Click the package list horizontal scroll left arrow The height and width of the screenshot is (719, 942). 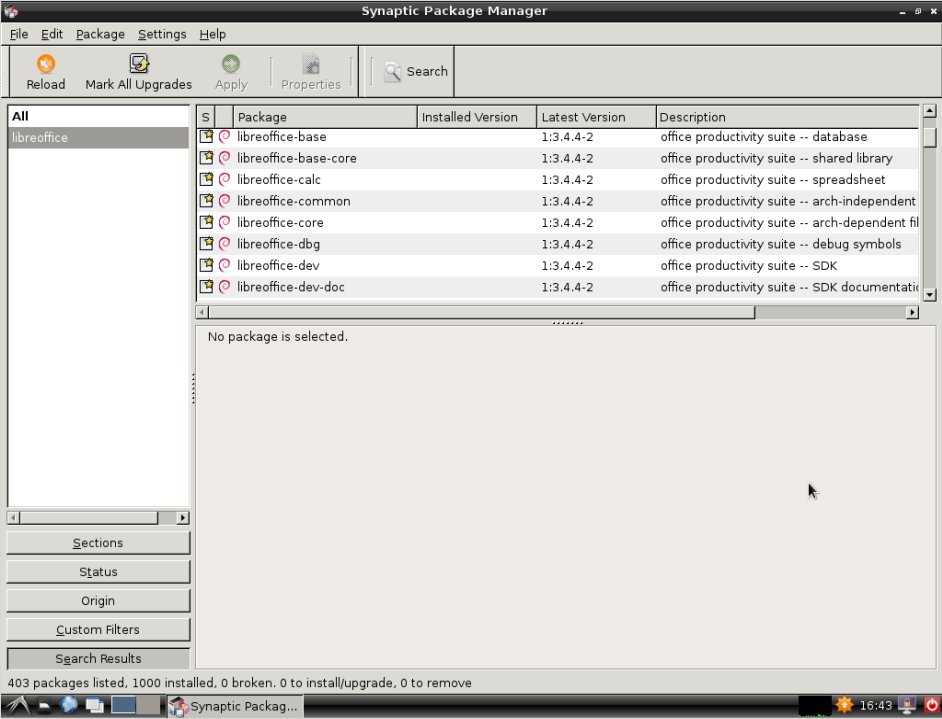point(202,312)
